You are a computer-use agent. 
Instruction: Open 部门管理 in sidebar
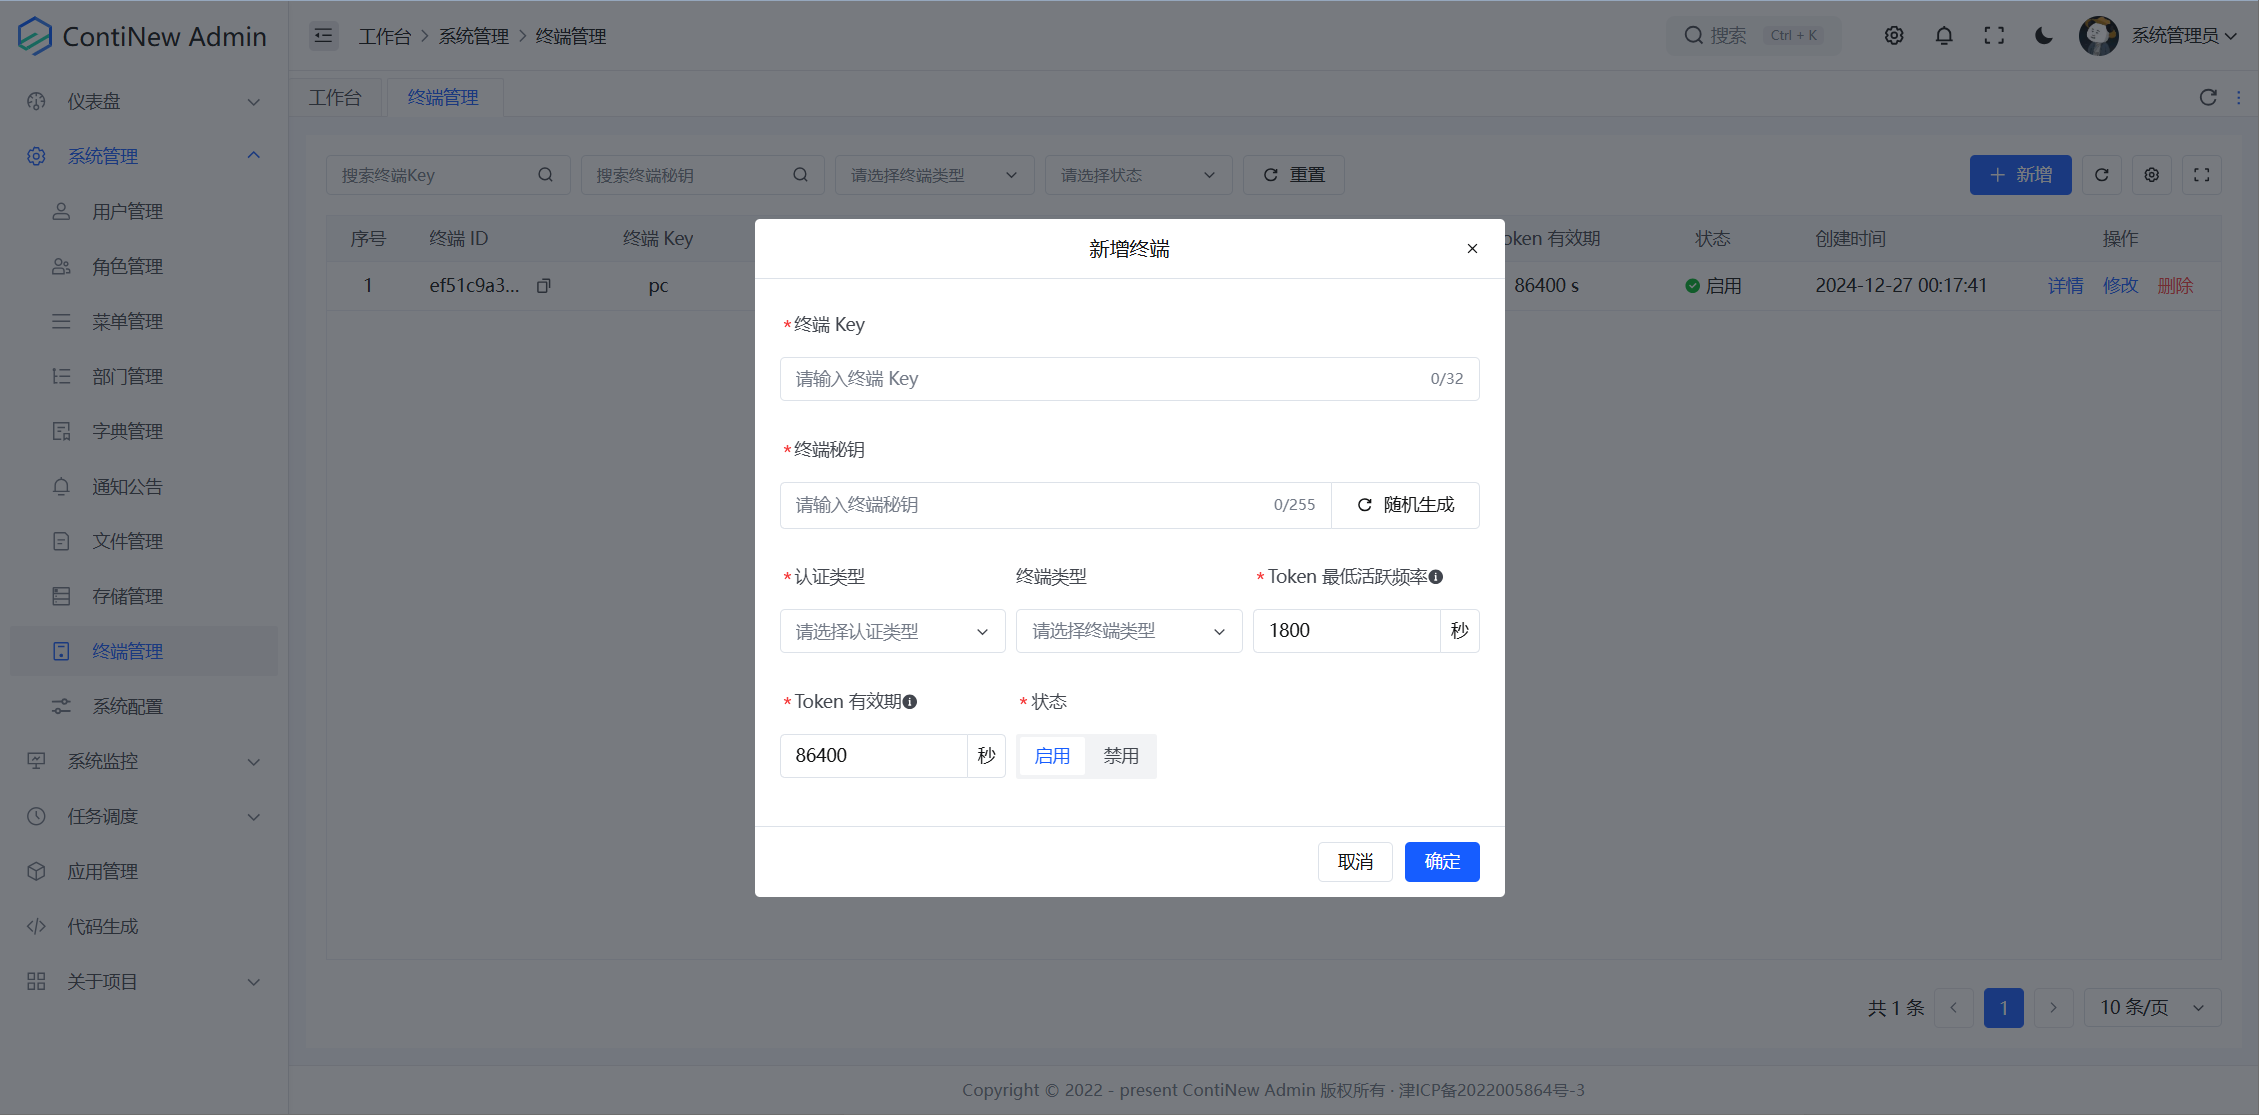144,376
